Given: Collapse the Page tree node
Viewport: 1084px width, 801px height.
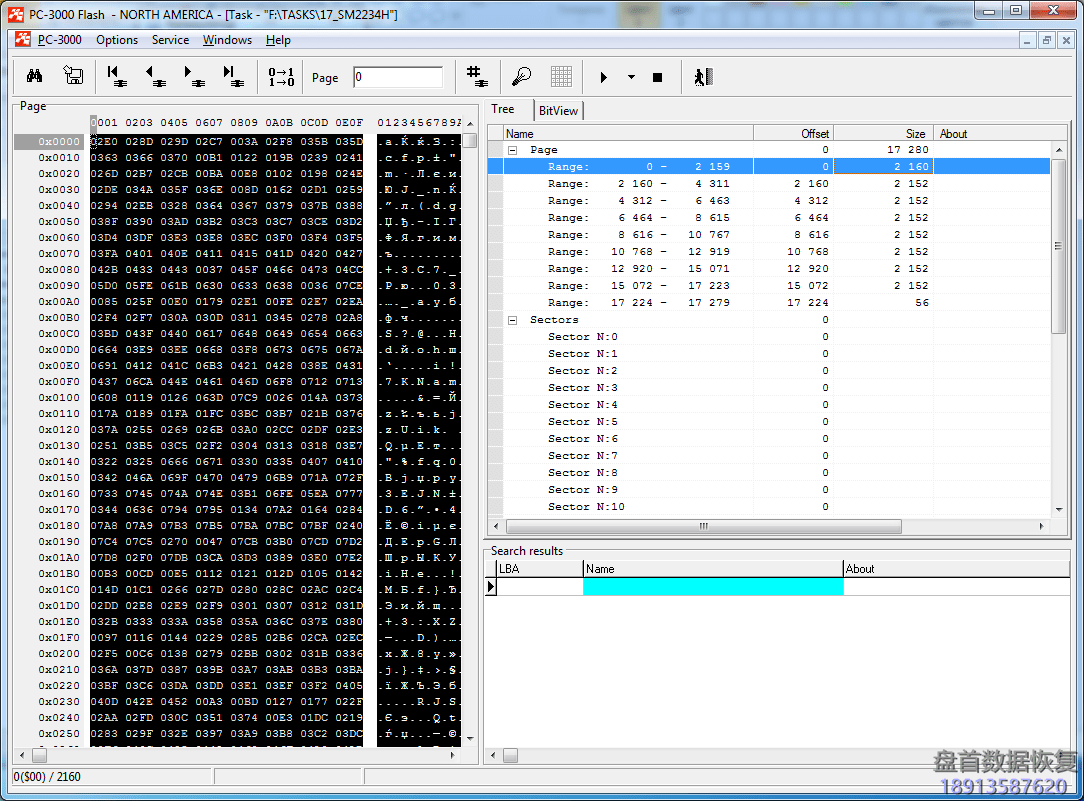Looking at the screenshot, I should [513, 150].
